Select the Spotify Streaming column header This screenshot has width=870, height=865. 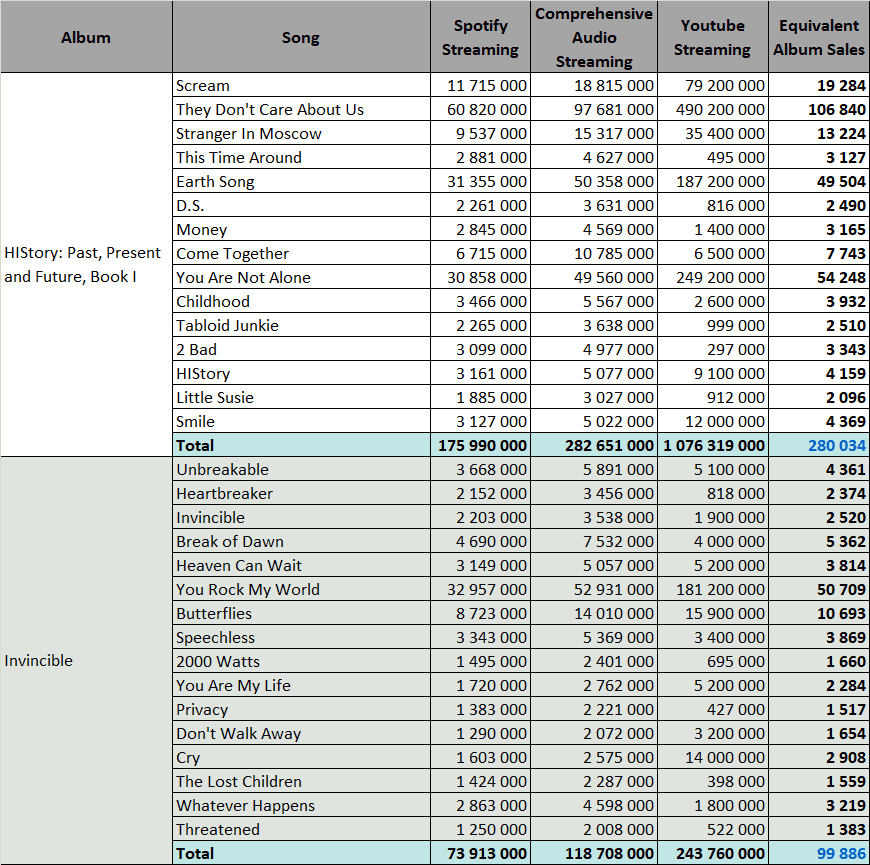click(x=480, y=37)
